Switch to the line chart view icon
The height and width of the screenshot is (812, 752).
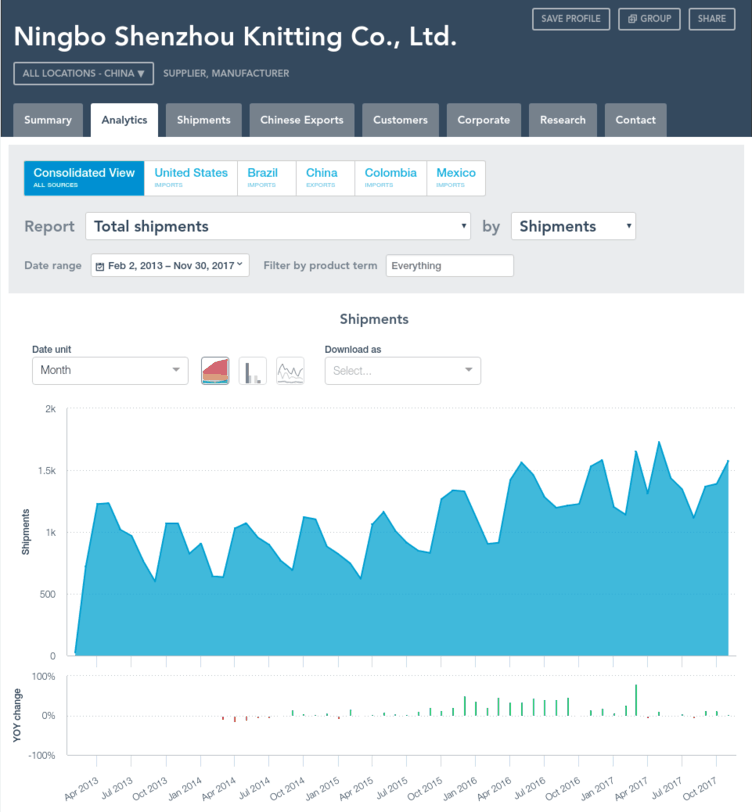(x=290, y=371)
